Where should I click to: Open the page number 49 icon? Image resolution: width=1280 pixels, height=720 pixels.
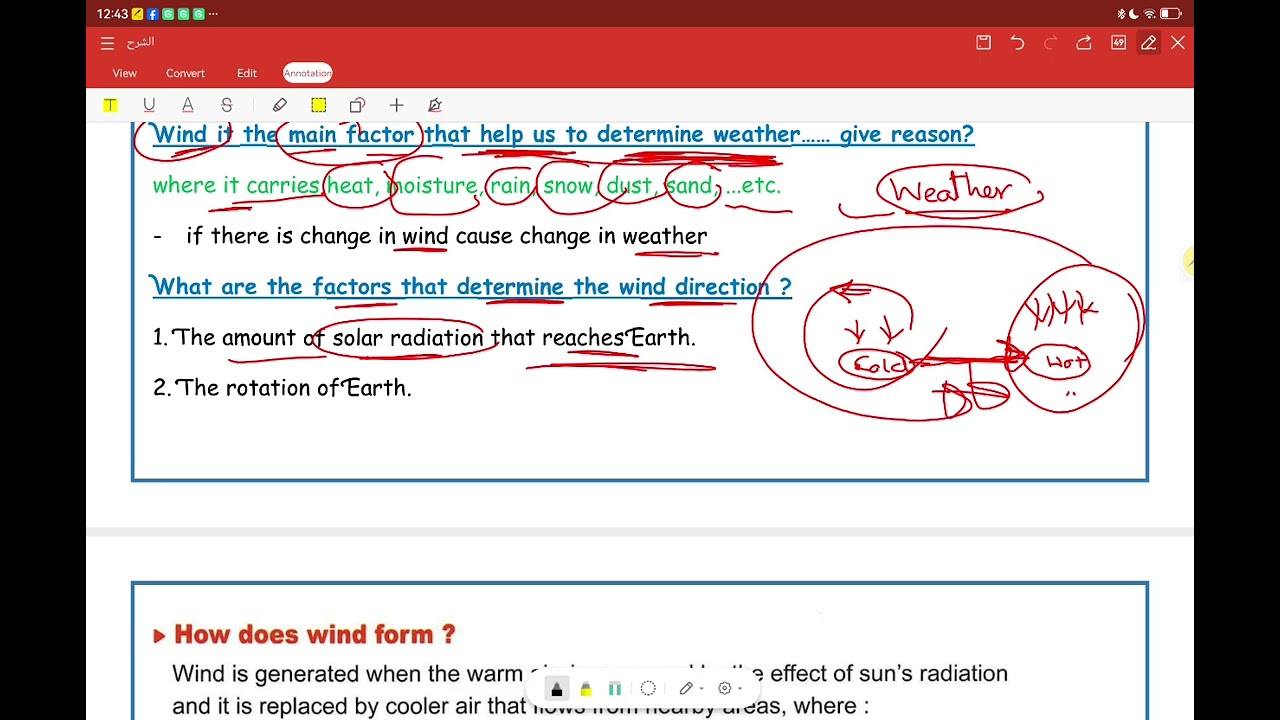[x=1118, y=43]
